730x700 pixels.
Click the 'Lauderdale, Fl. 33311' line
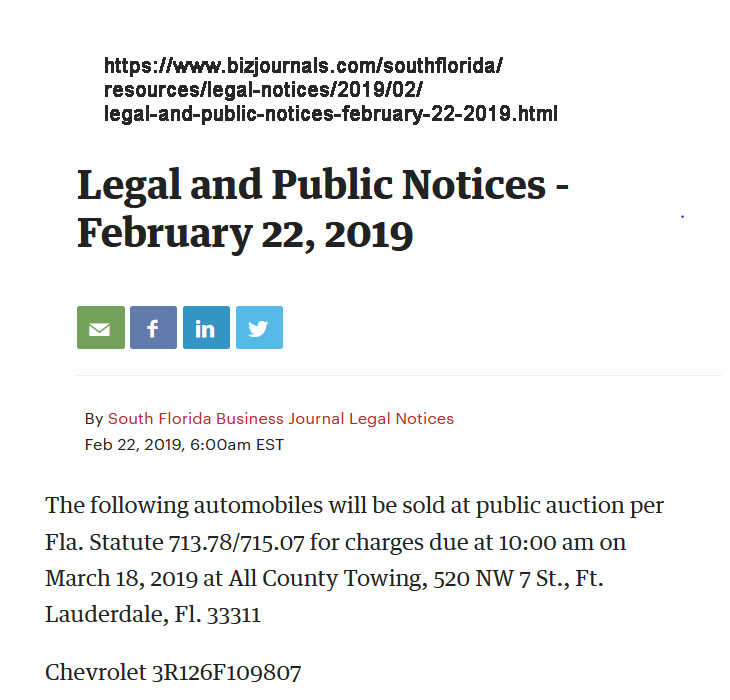[153, 614]
